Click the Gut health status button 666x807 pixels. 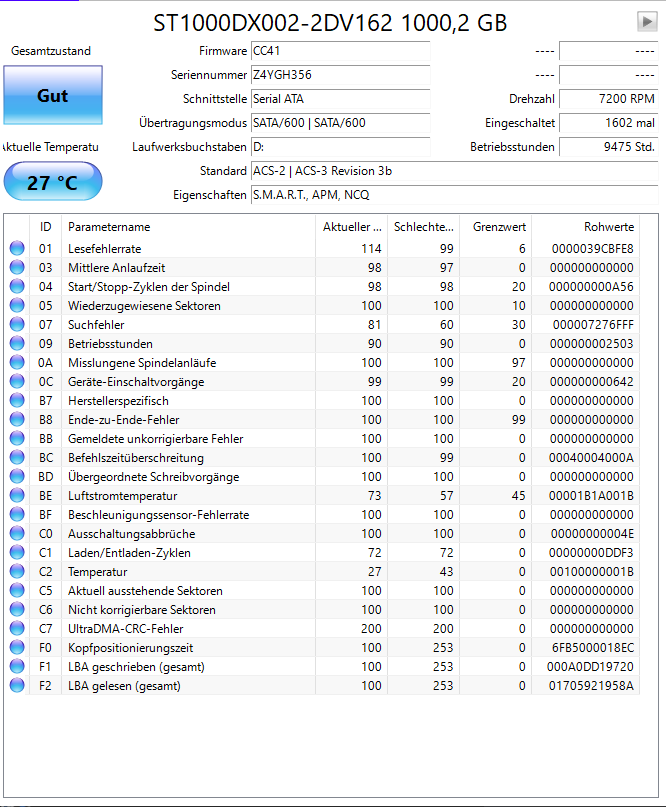pos(53,95)
